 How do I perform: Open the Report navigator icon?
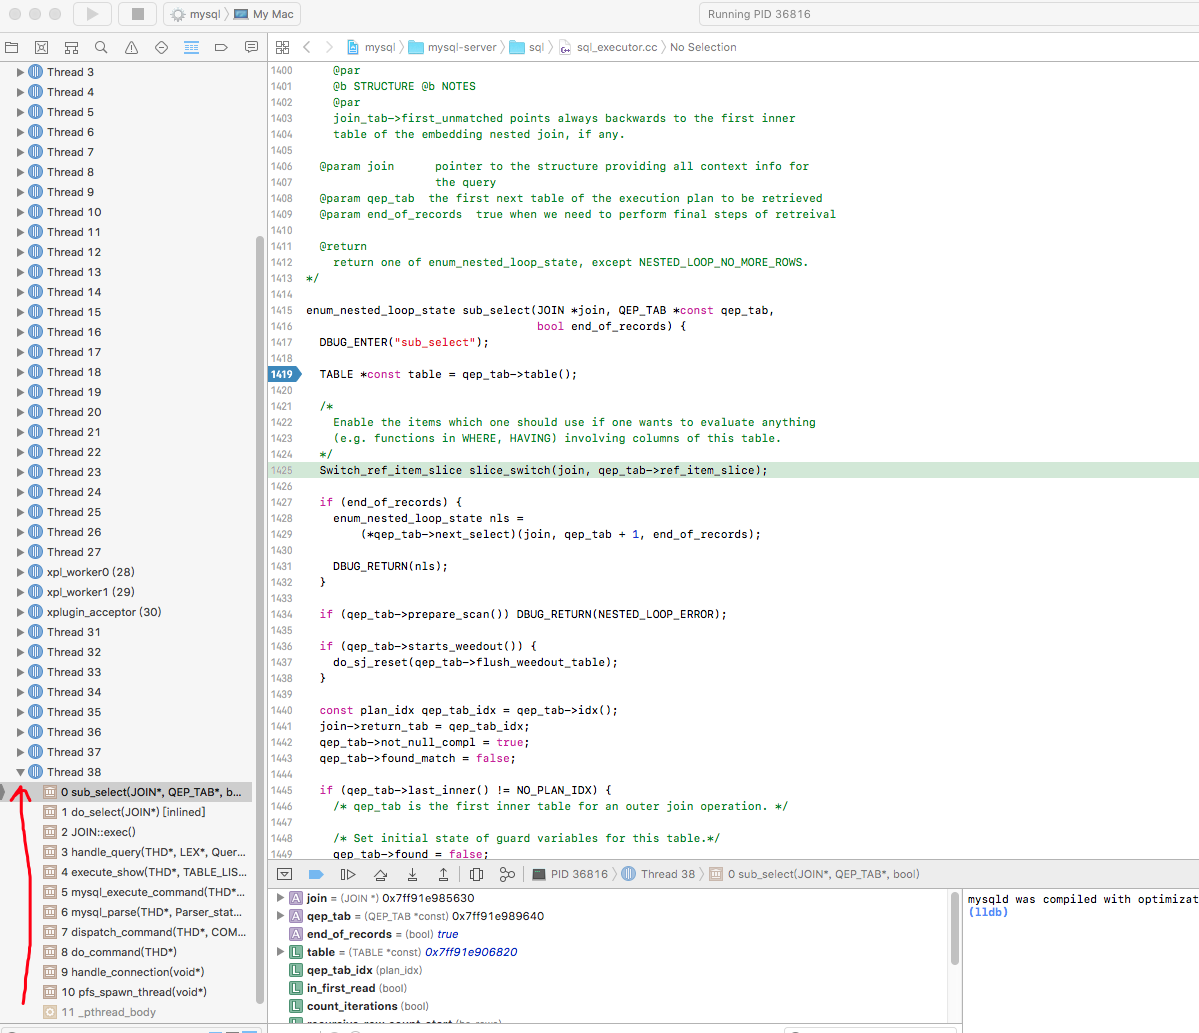point(251,47)
